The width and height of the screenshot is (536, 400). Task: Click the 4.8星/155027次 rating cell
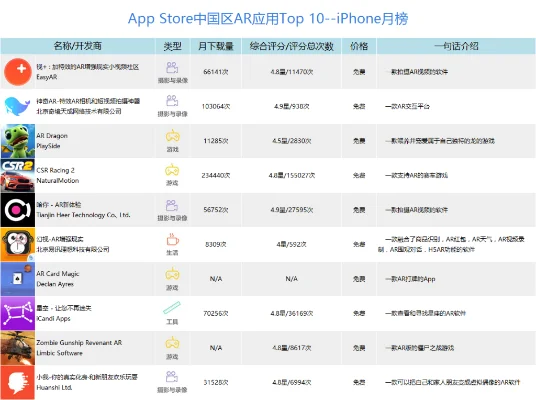tap(292, 175)
